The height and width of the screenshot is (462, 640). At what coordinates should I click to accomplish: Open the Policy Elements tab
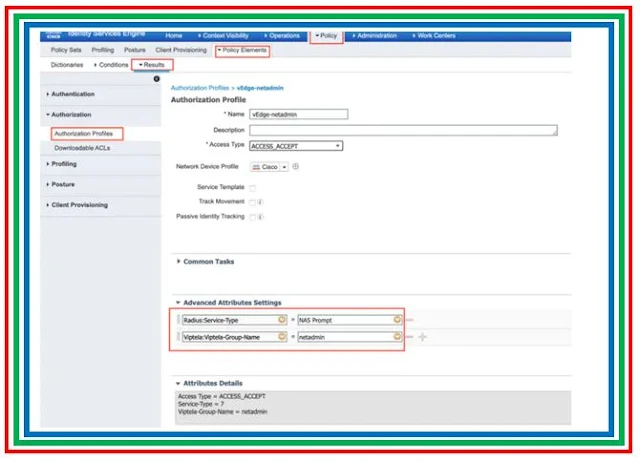pyautogui.click(x=241, y=50)
